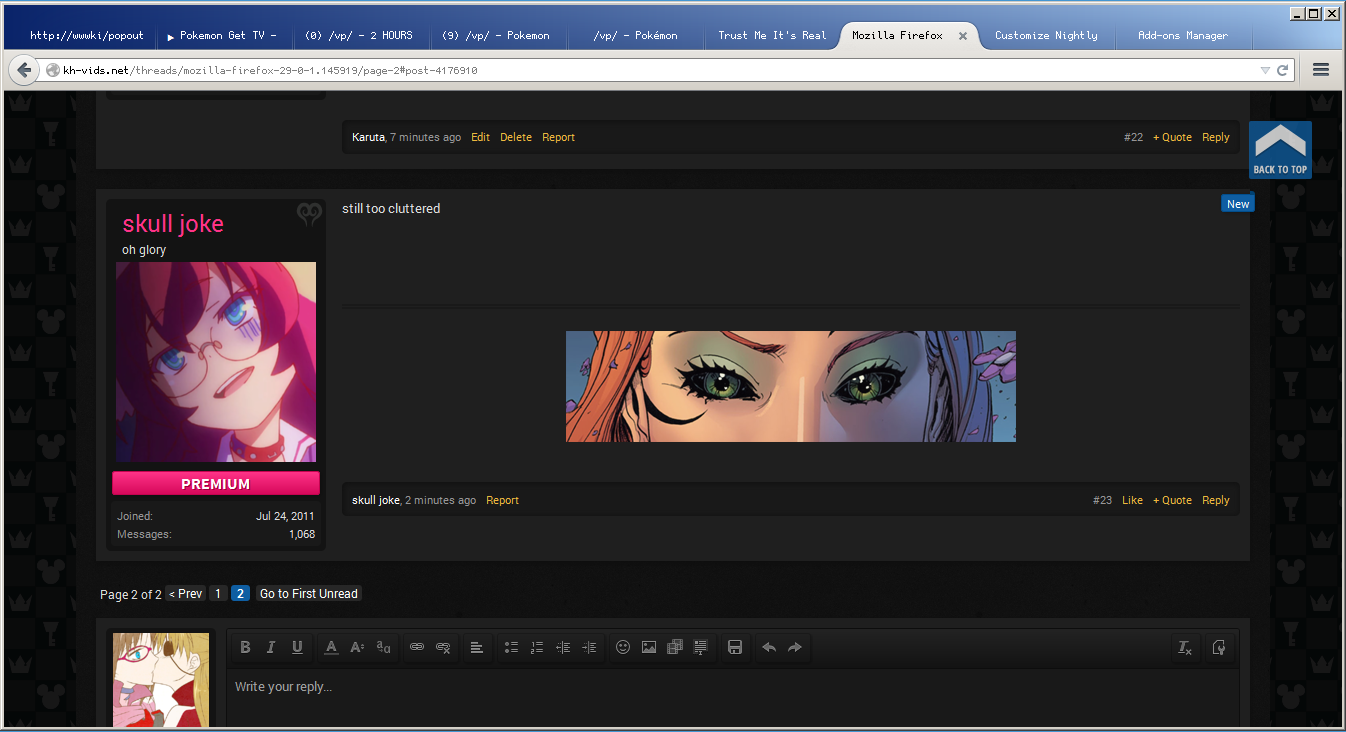Insert an image into the reply
The height and width of the screenshot is (732, 1346).
pyautogui.click(x=649, y=647)
